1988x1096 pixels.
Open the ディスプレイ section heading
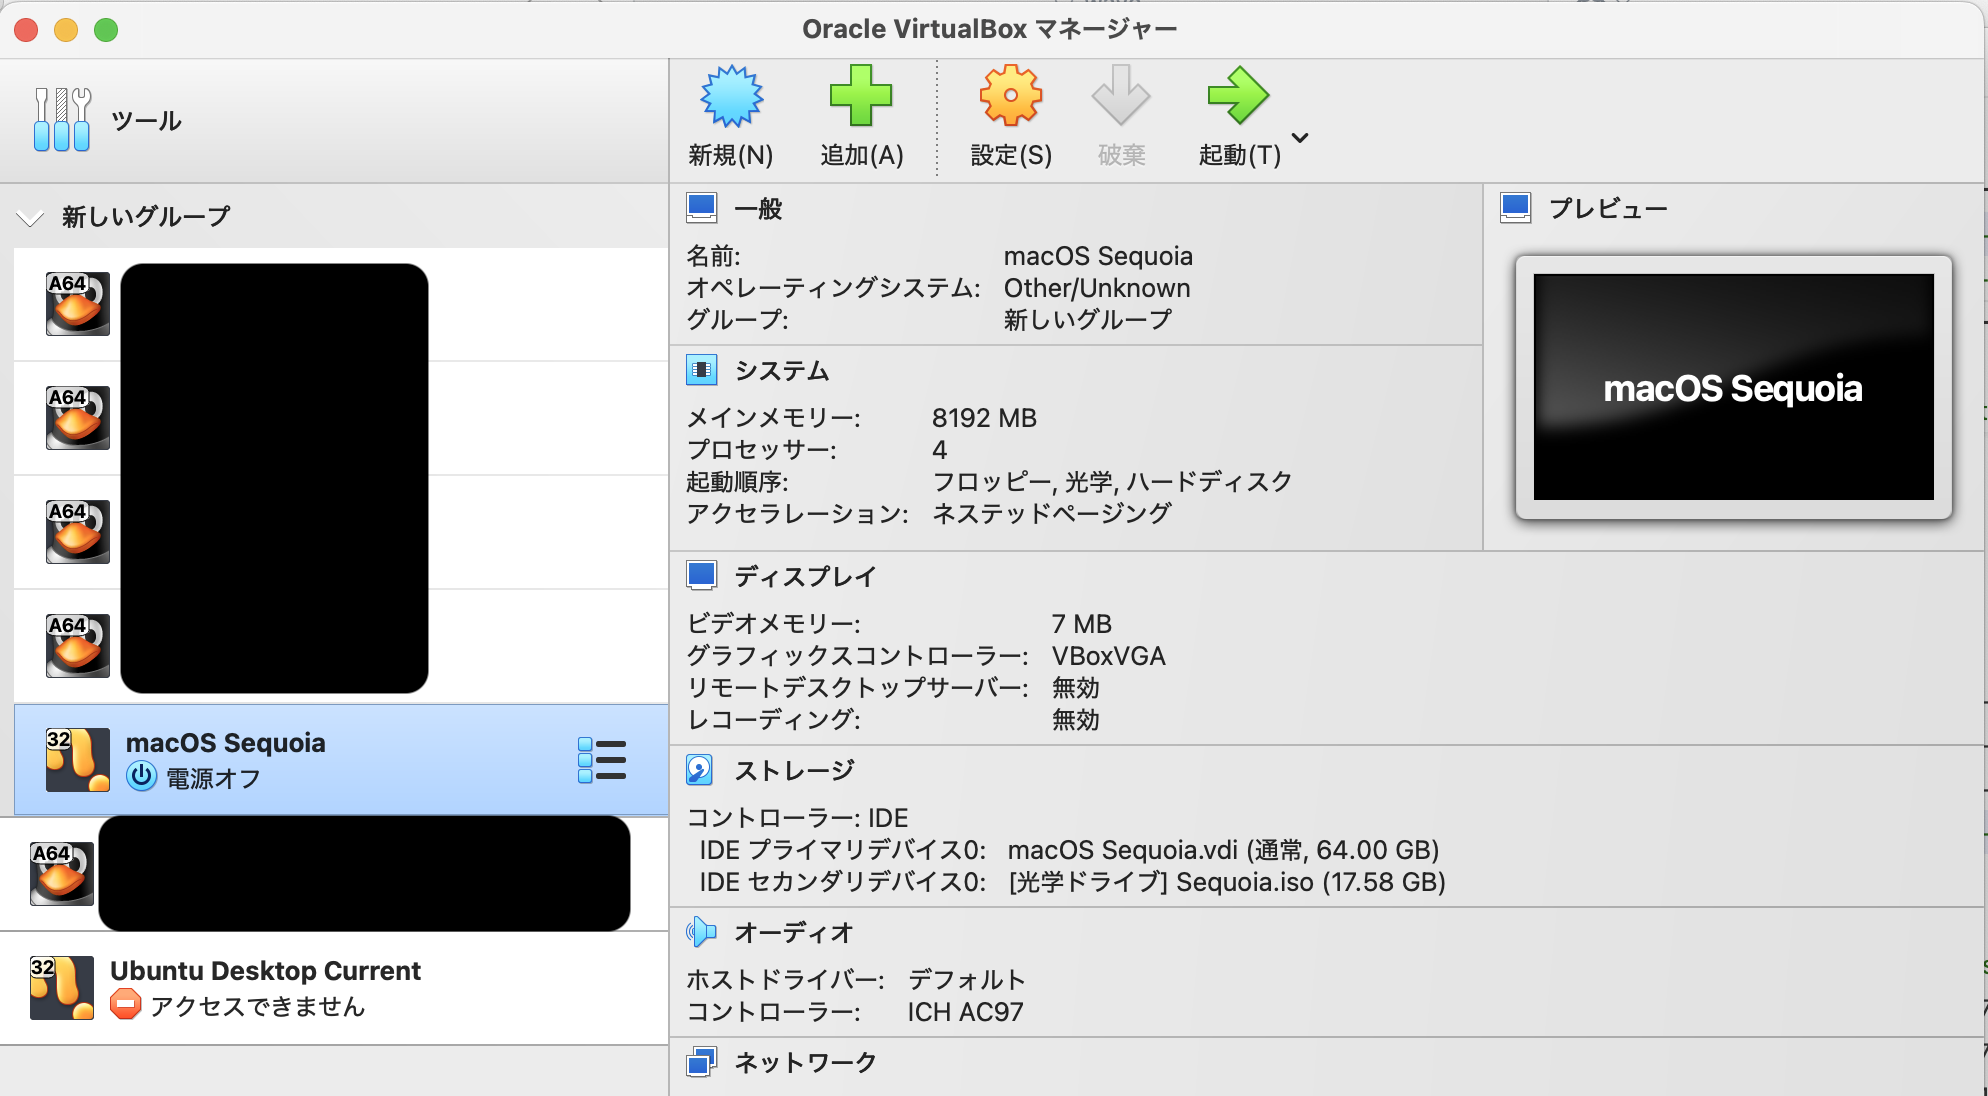point(805,577)
